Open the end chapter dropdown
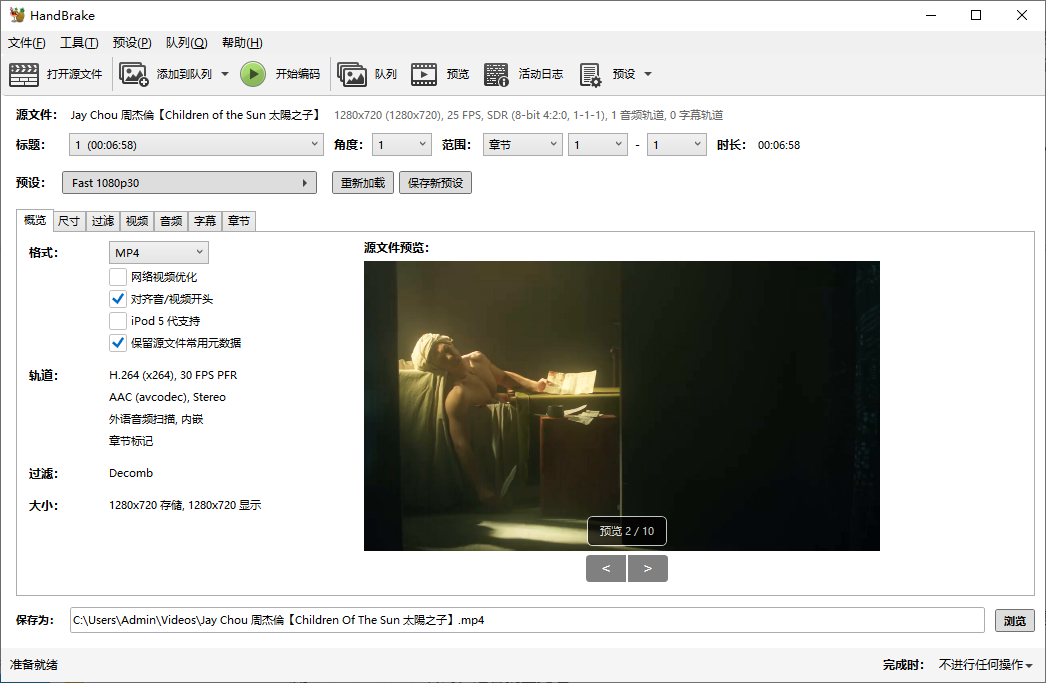 coord(676,145)
